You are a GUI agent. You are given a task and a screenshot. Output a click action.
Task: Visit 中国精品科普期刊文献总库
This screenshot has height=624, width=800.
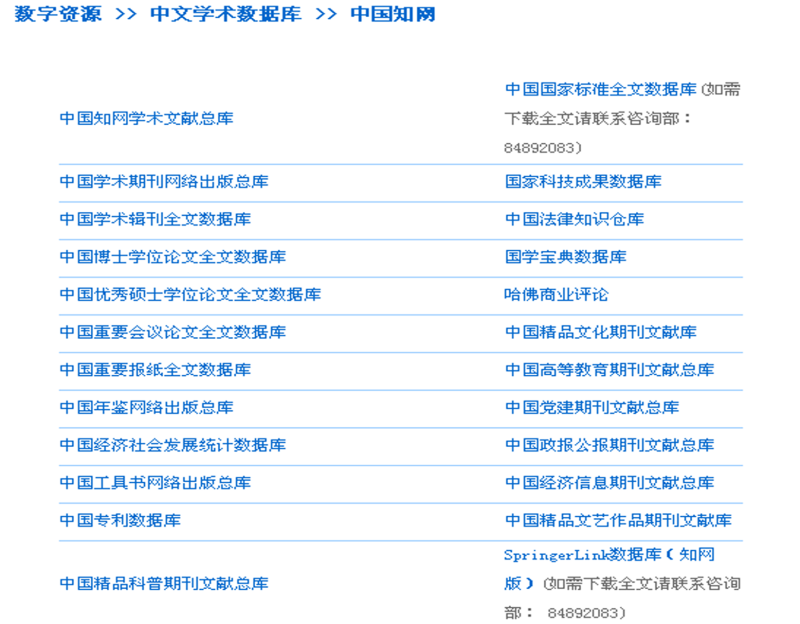(164, 584)
